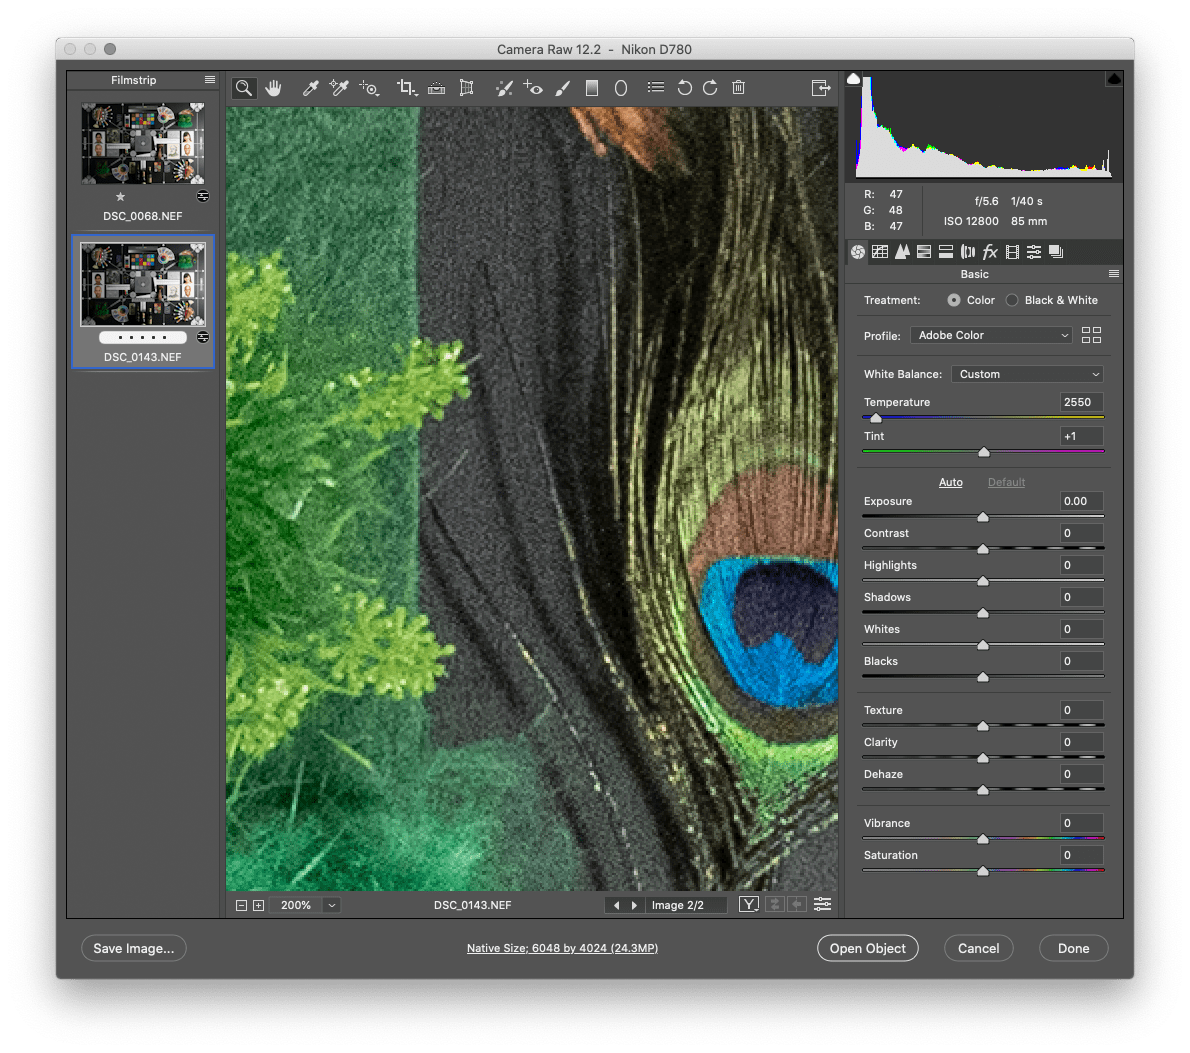Click the Save Image button
The height and width of the screenshot is (1053, 1190).
[133, 948]
